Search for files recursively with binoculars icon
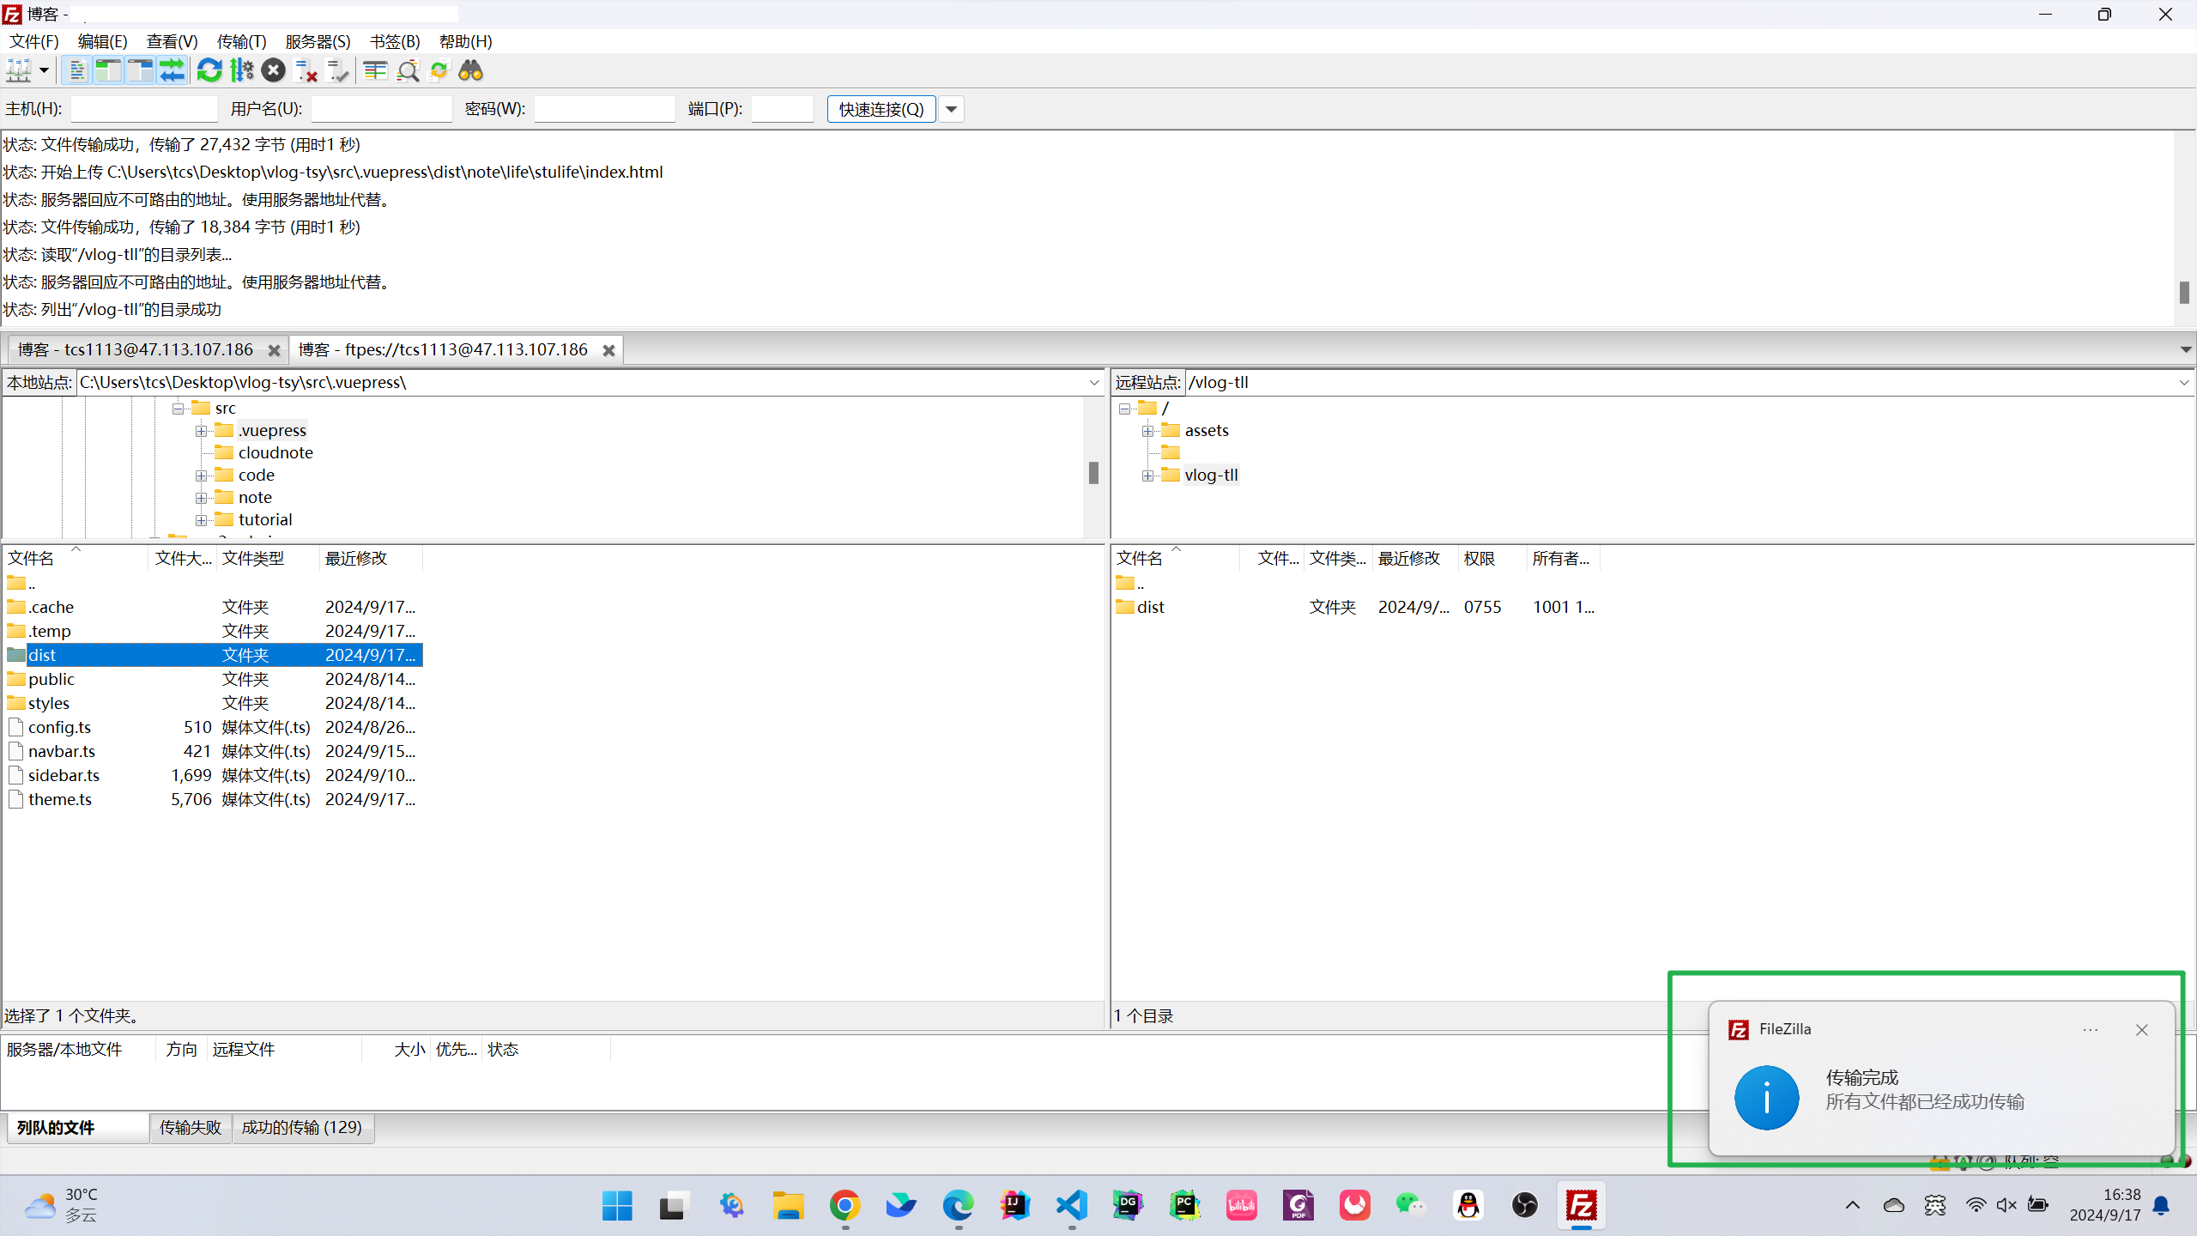Screen dimensions: 2197x1236 click(x=471, y=70)
